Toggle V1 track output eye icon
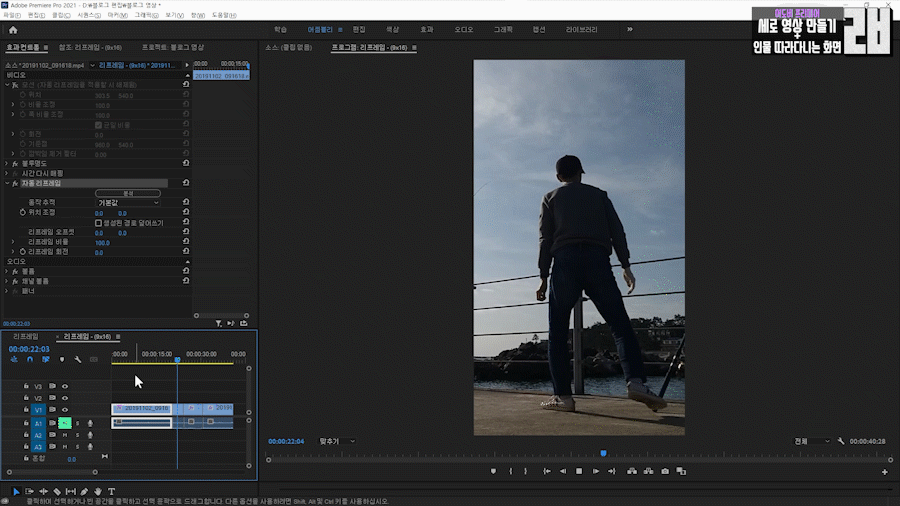 (x=65, y=410)
